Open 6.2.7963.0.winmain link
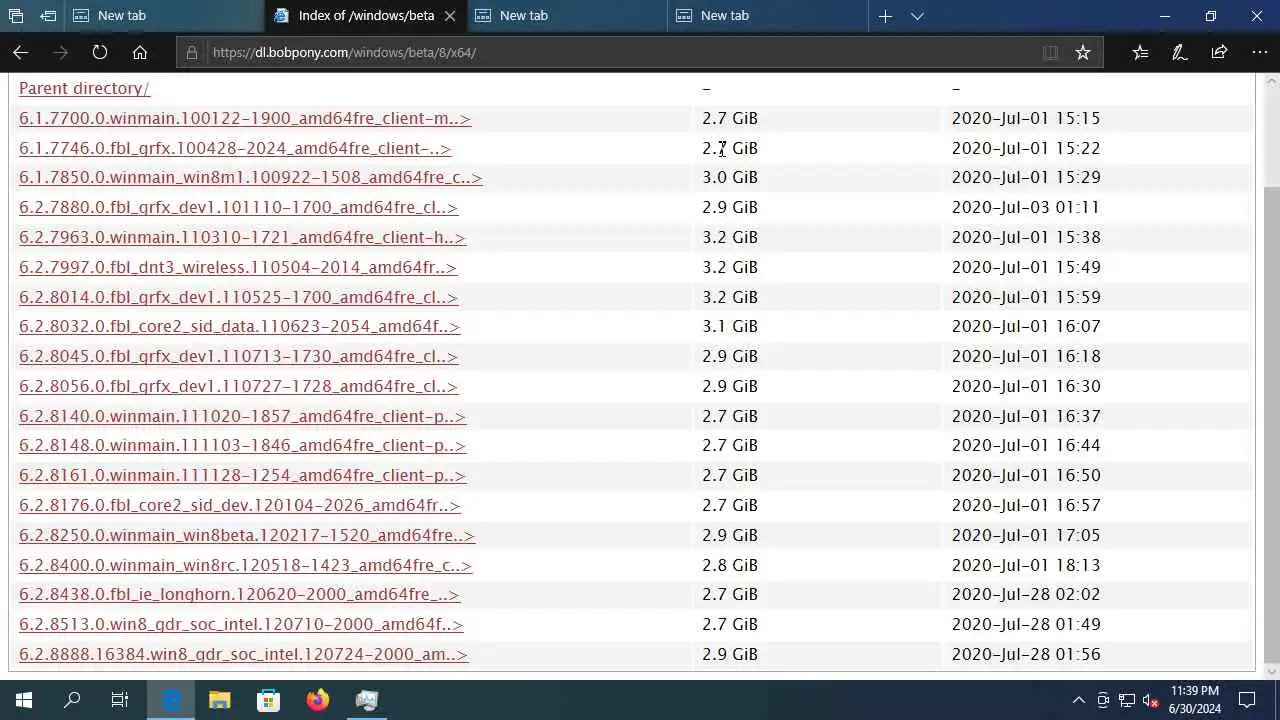Screen dimensions: 1280x720 pyautogui.click(x=242, y=237)
